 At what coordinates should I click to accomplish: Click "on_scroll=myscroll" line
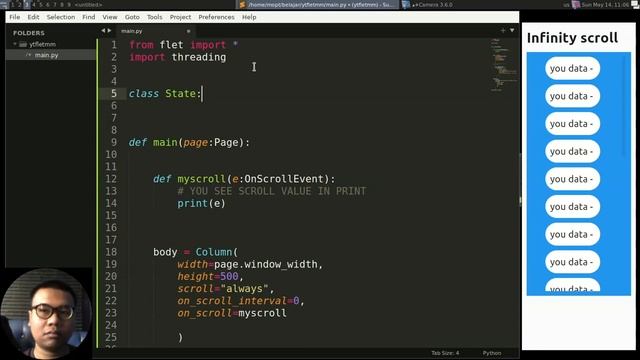click(x=232, y=313)
